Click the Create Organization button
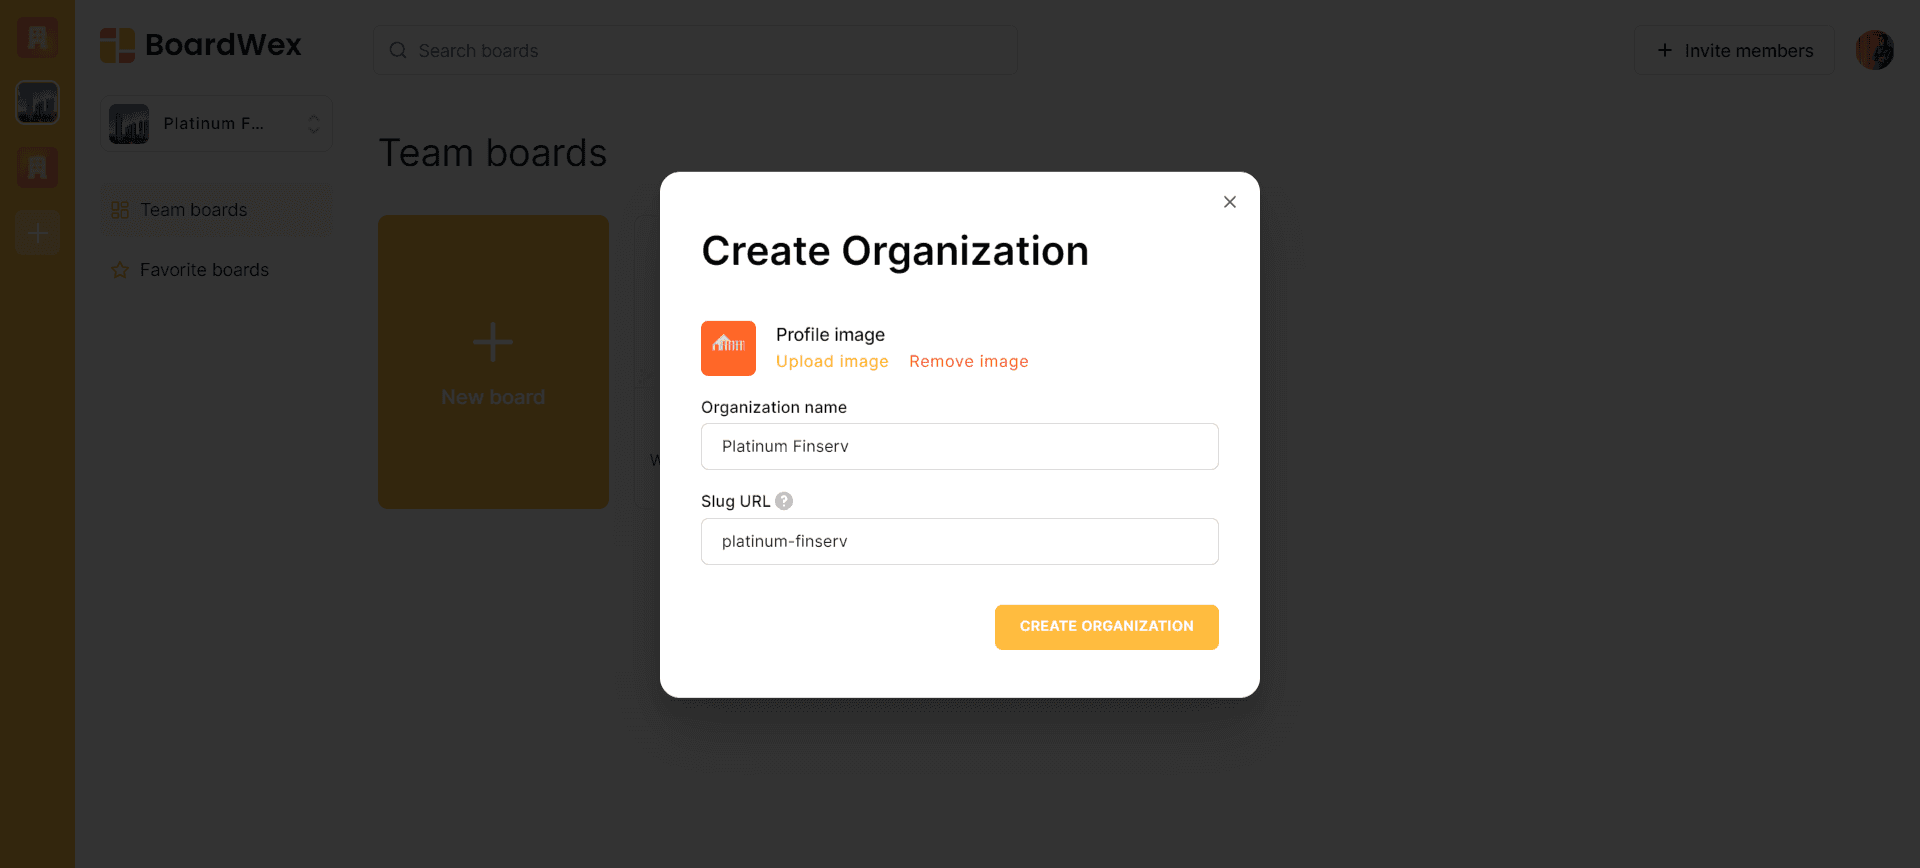 1106,627
